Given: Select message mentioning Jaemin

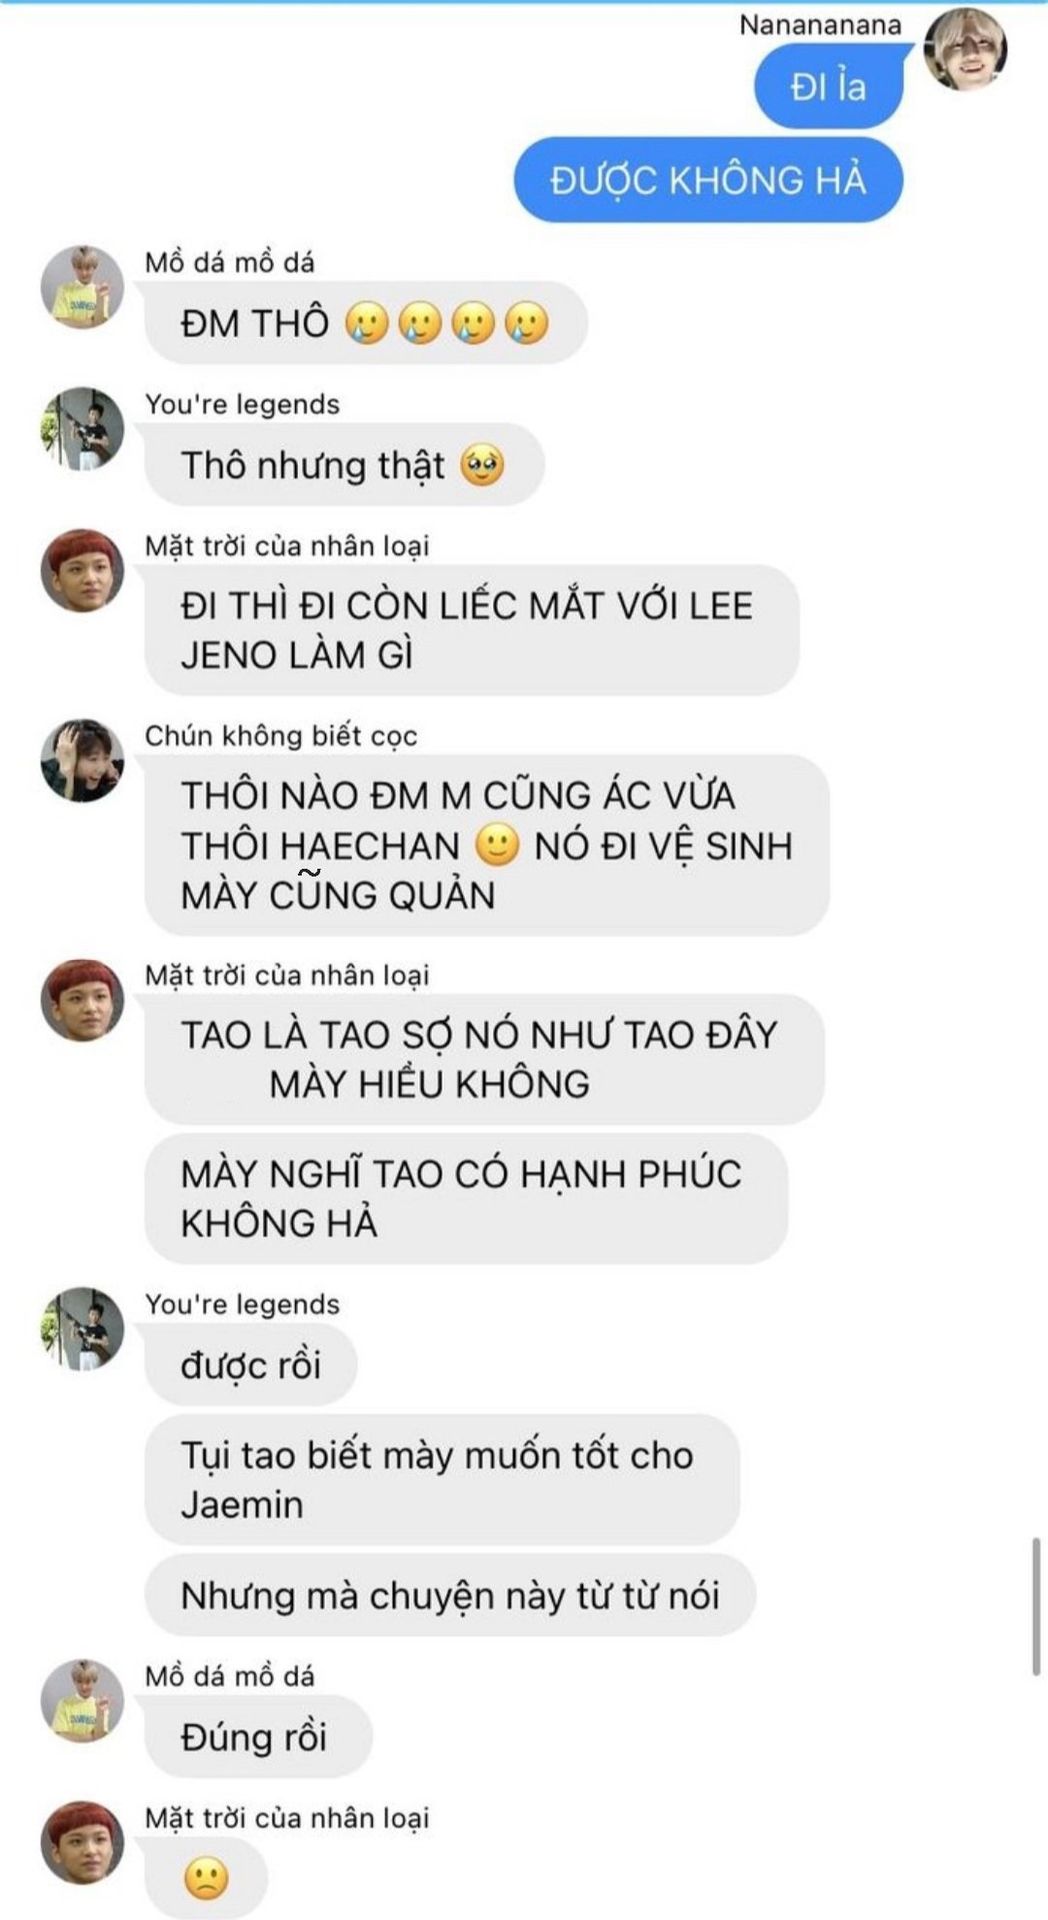Looking at the screenshot, I should point(442,1480).
